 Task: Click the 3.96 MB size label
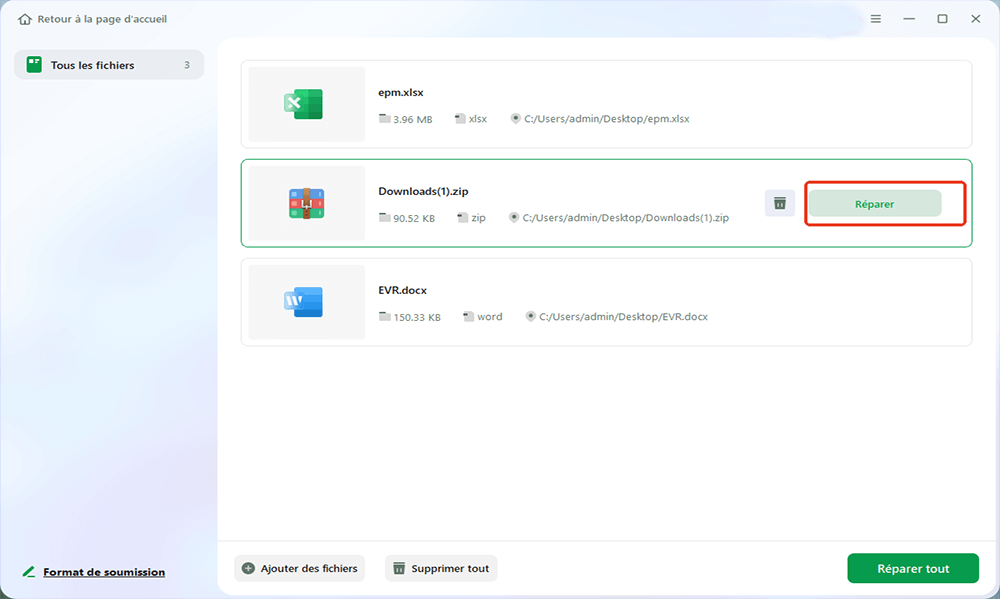pos(413,119)
